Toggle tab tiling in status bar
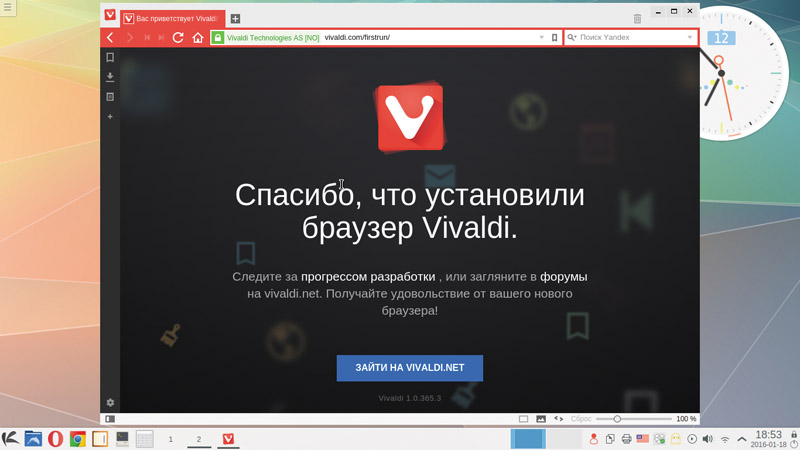 coord(523,419)
